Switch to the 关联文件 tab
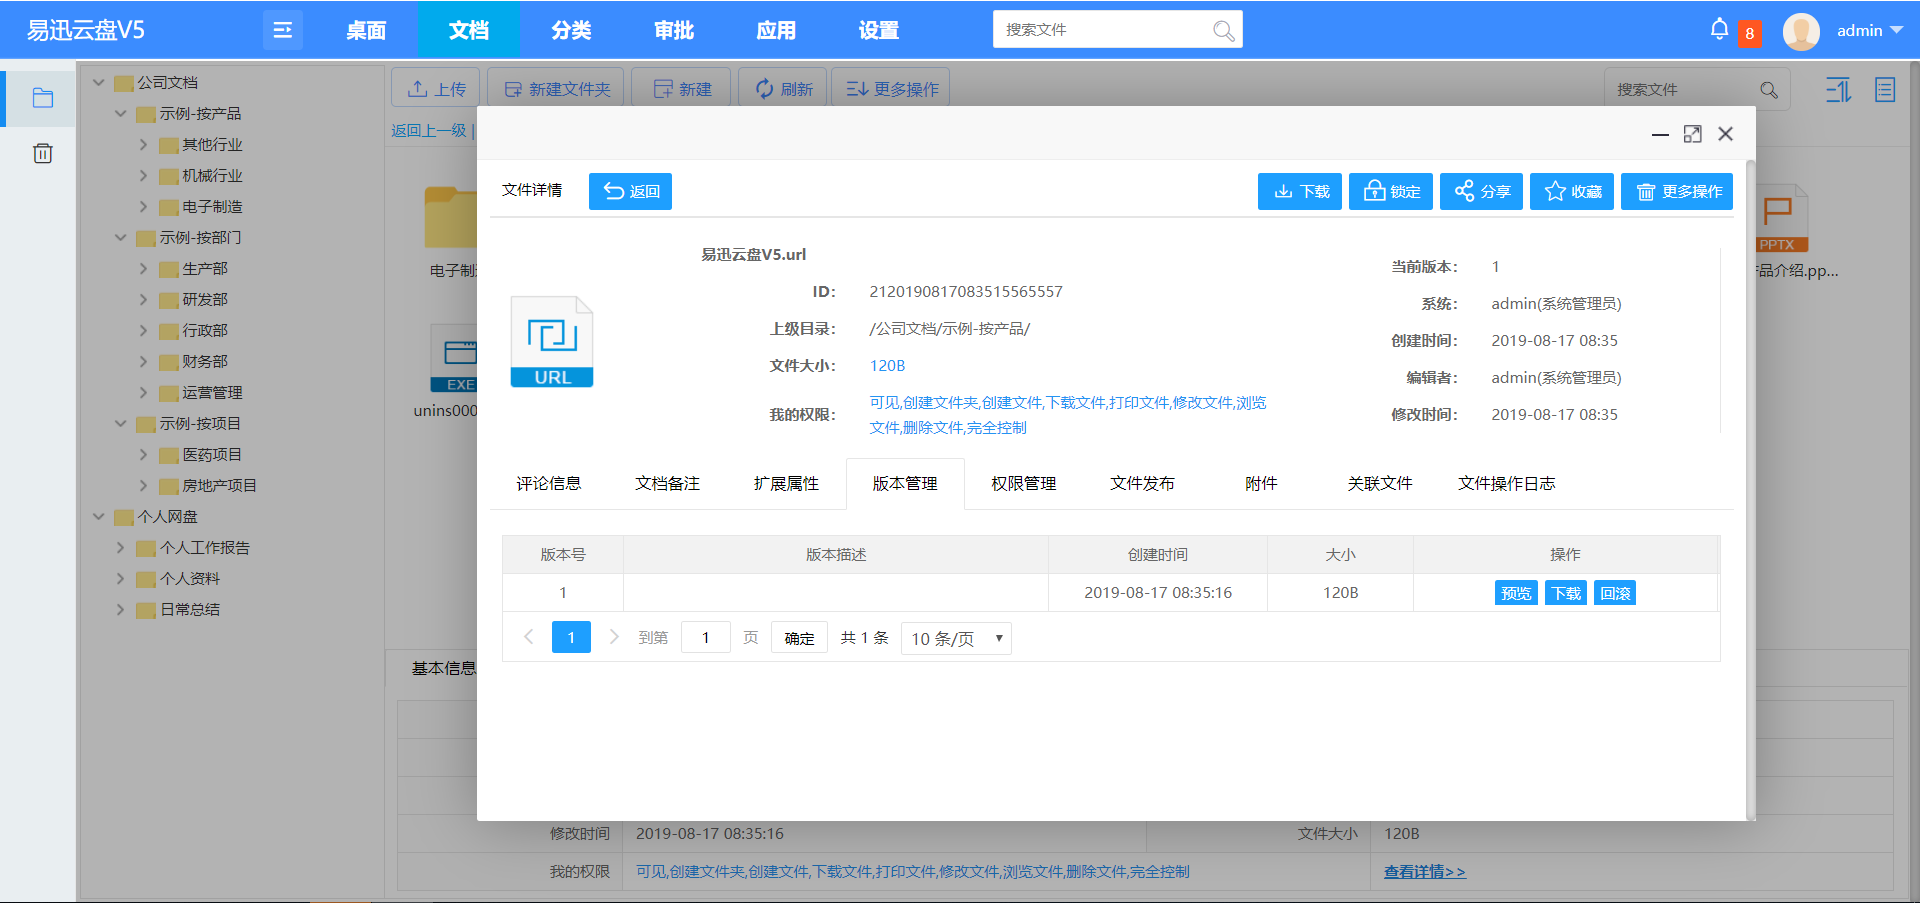The width and height of the screenshot is (1920, 903). [x=1380, y=484]
